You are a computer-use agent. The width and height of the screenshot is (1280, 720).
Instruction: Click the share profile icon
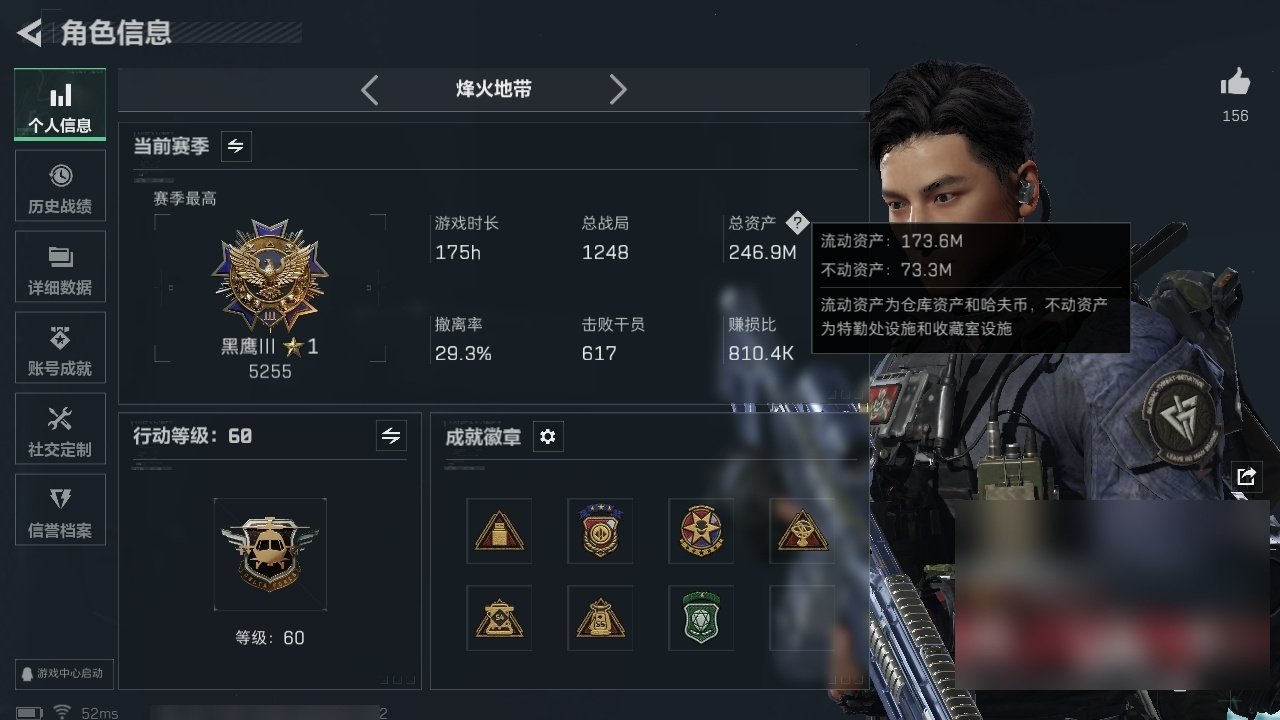[x=1246, y=476]
